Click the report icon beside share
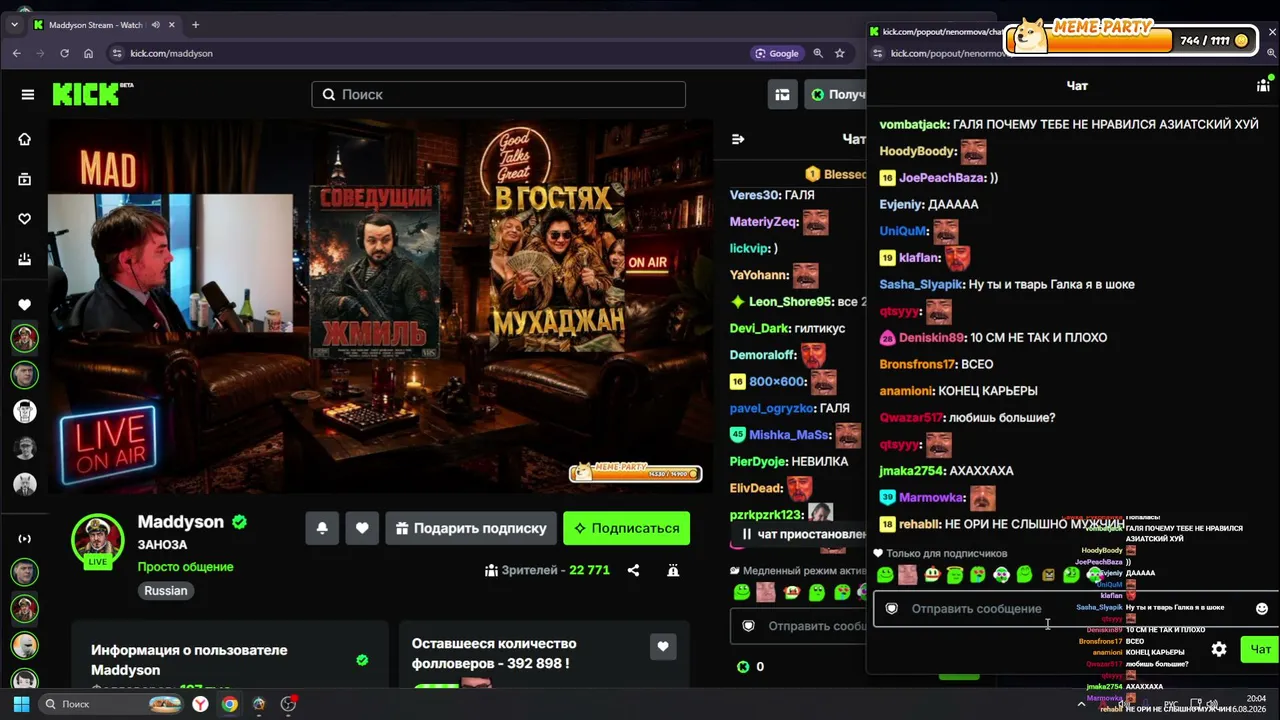 tap(673, 570)
